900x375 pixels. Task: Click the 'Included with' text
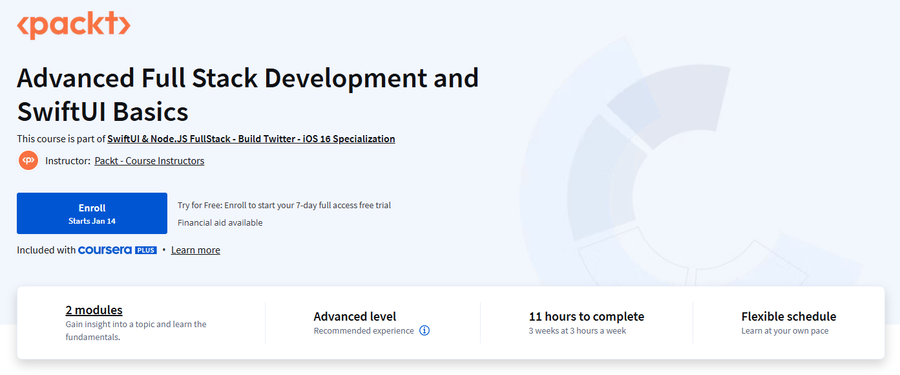(x=46, y=250)
